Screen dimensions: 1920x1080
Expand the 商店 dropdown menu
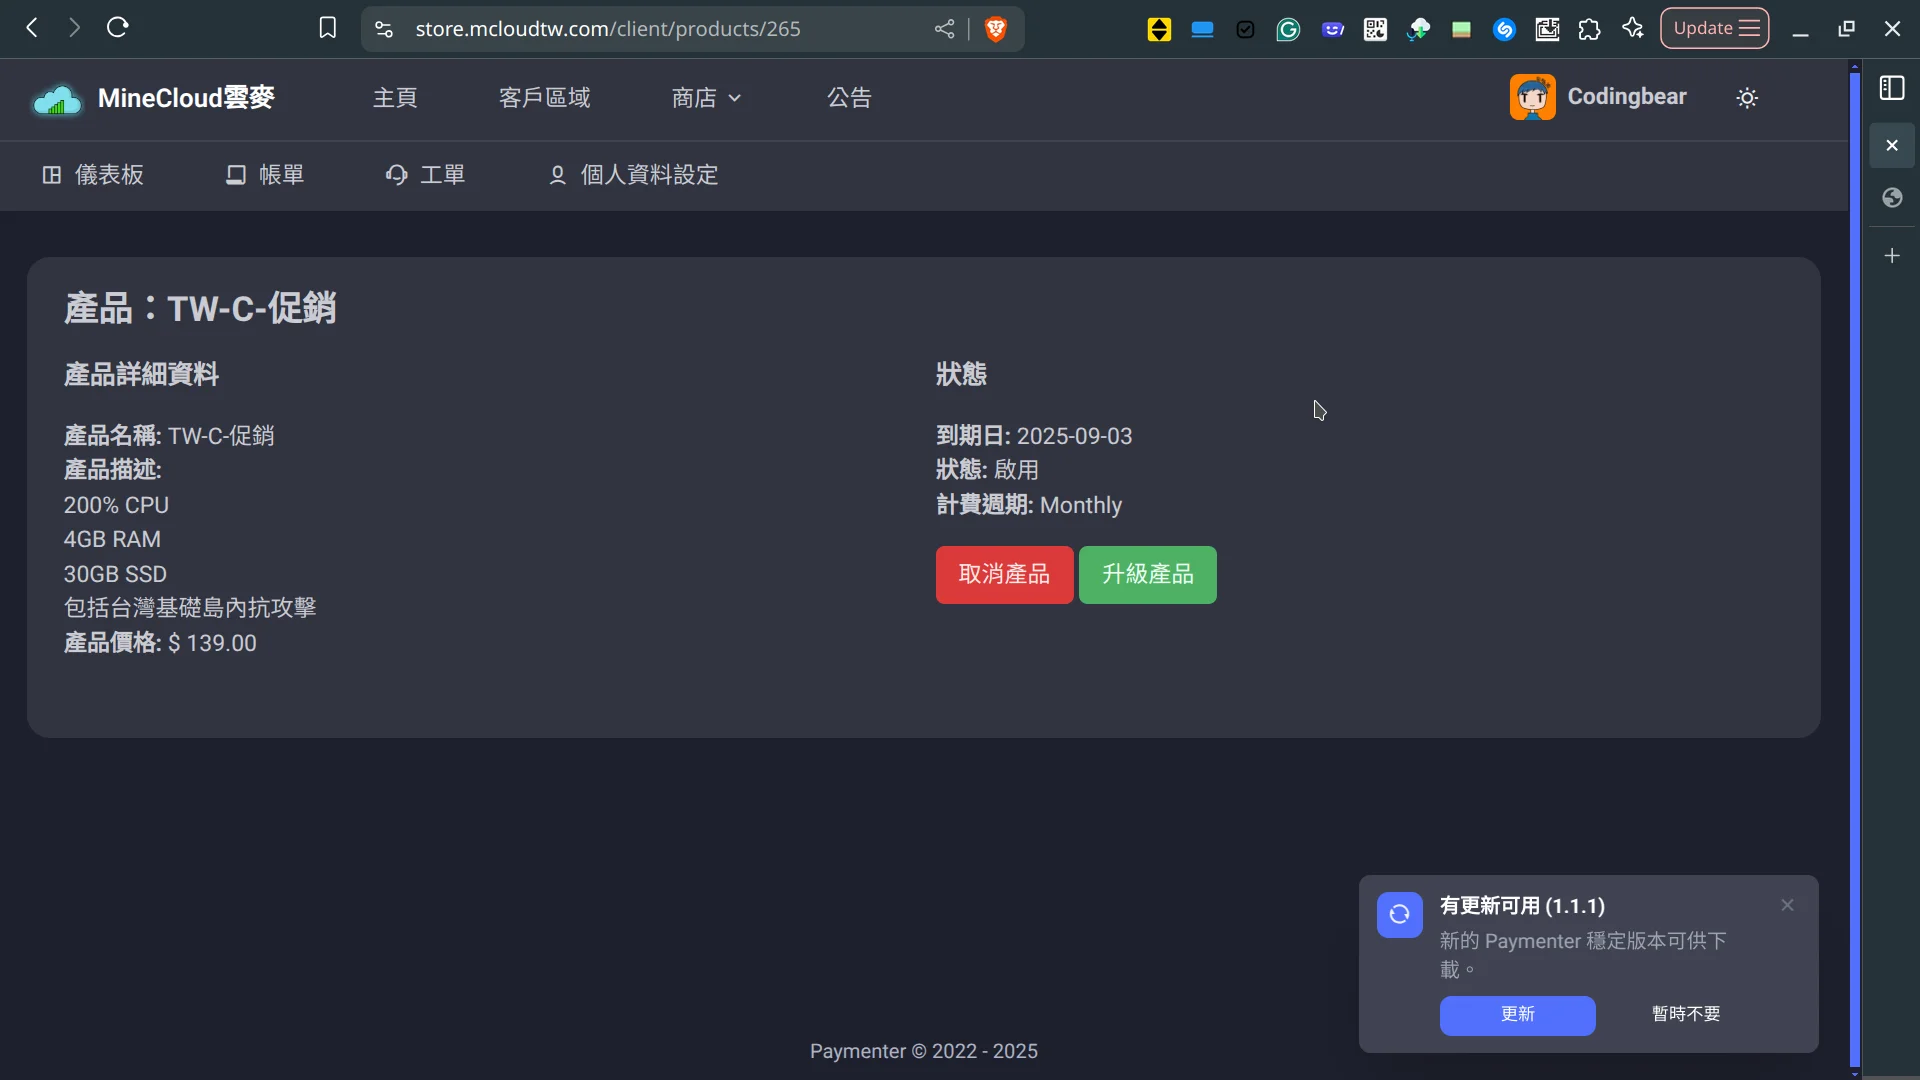[x=706, y=98]
